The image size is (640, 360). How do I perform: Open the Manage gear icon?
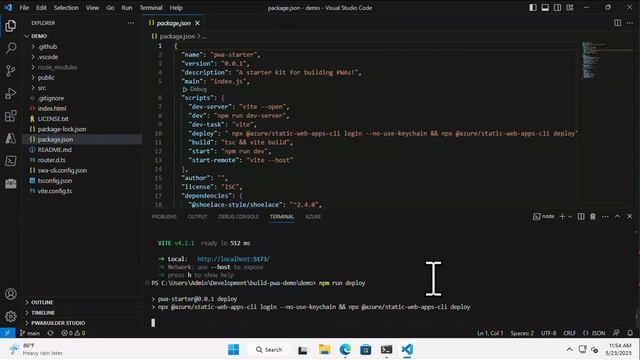[x=11, y=316]
